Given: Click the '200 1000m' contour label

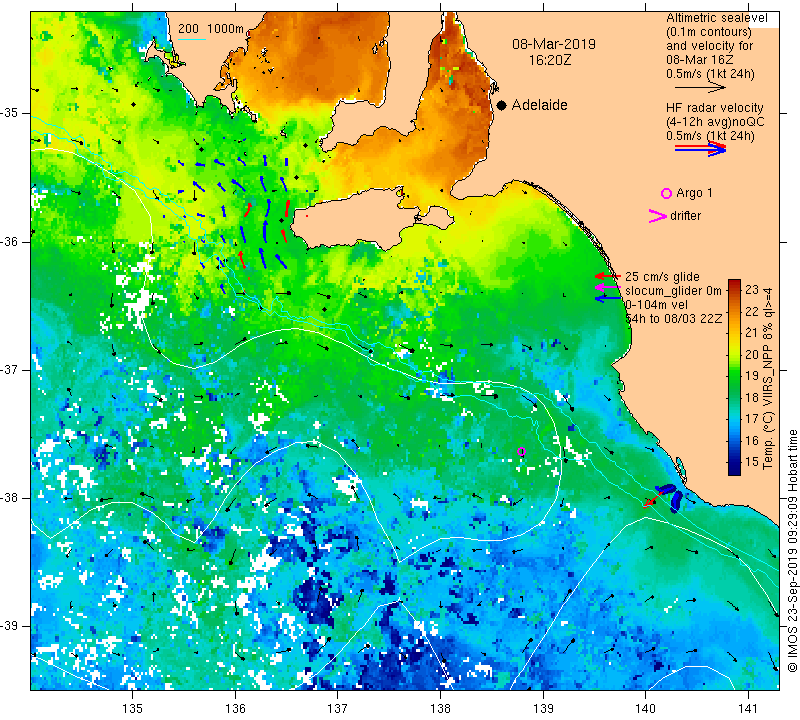Looking at the screenshot, I should [211, 29].
